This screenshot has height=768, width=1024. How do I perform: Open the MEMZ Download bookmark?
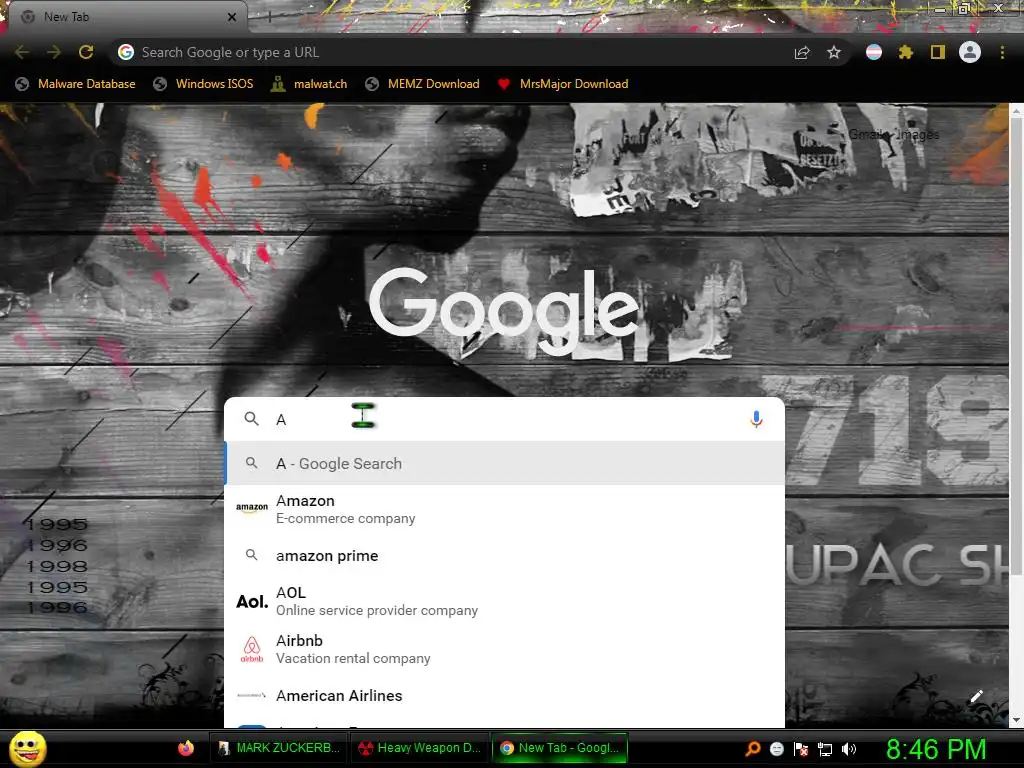coord(423,84)
